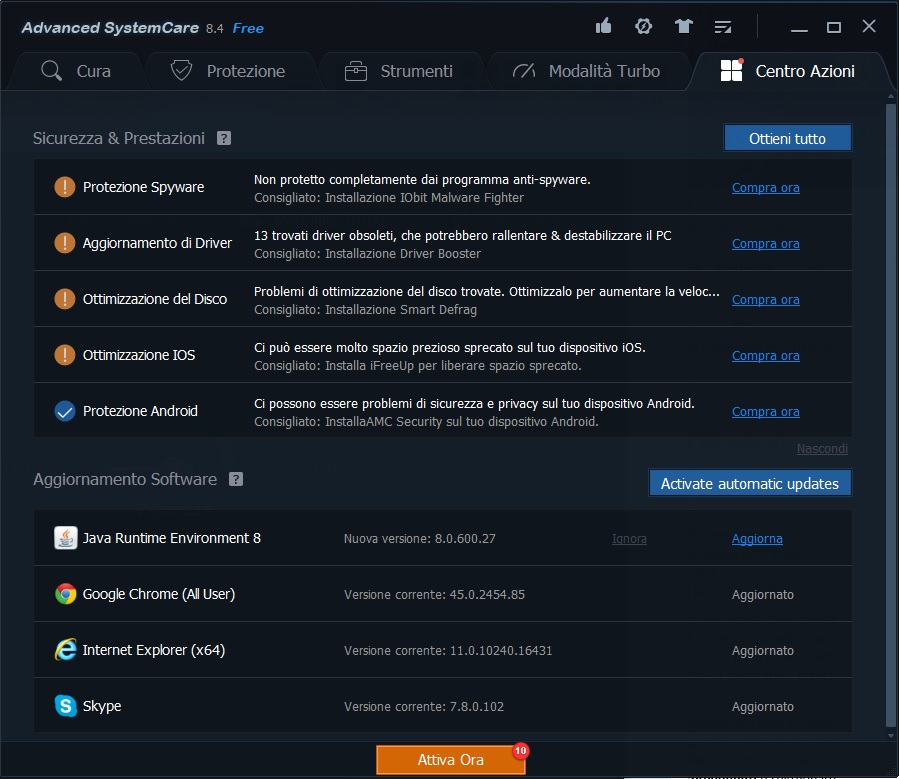Click the vertical scrollbar thumb
Screen dimensions: 899x779
pyautogui.click(x=890, y=415)
